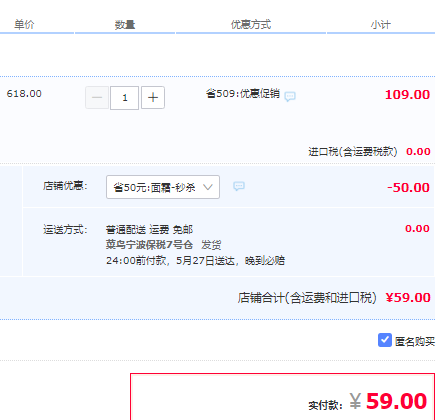
Task: Toggle the 匿名购买 checkbox
Action: click(385, 340)
